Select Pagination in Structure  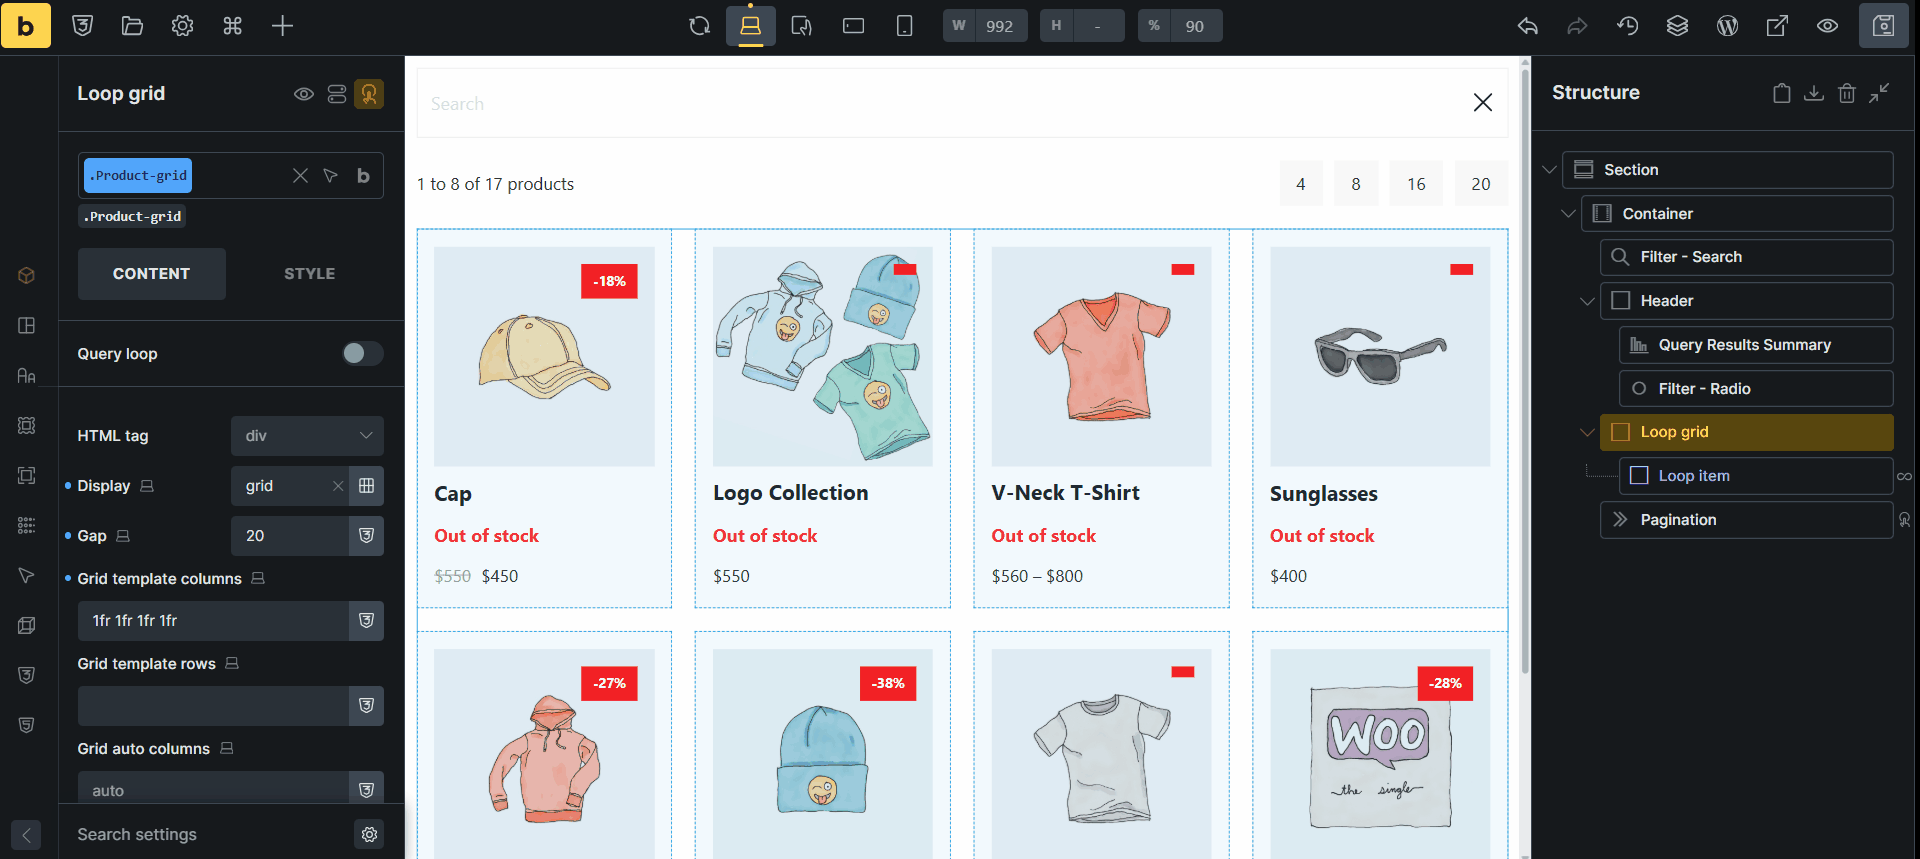click(x=1747, y=520)
